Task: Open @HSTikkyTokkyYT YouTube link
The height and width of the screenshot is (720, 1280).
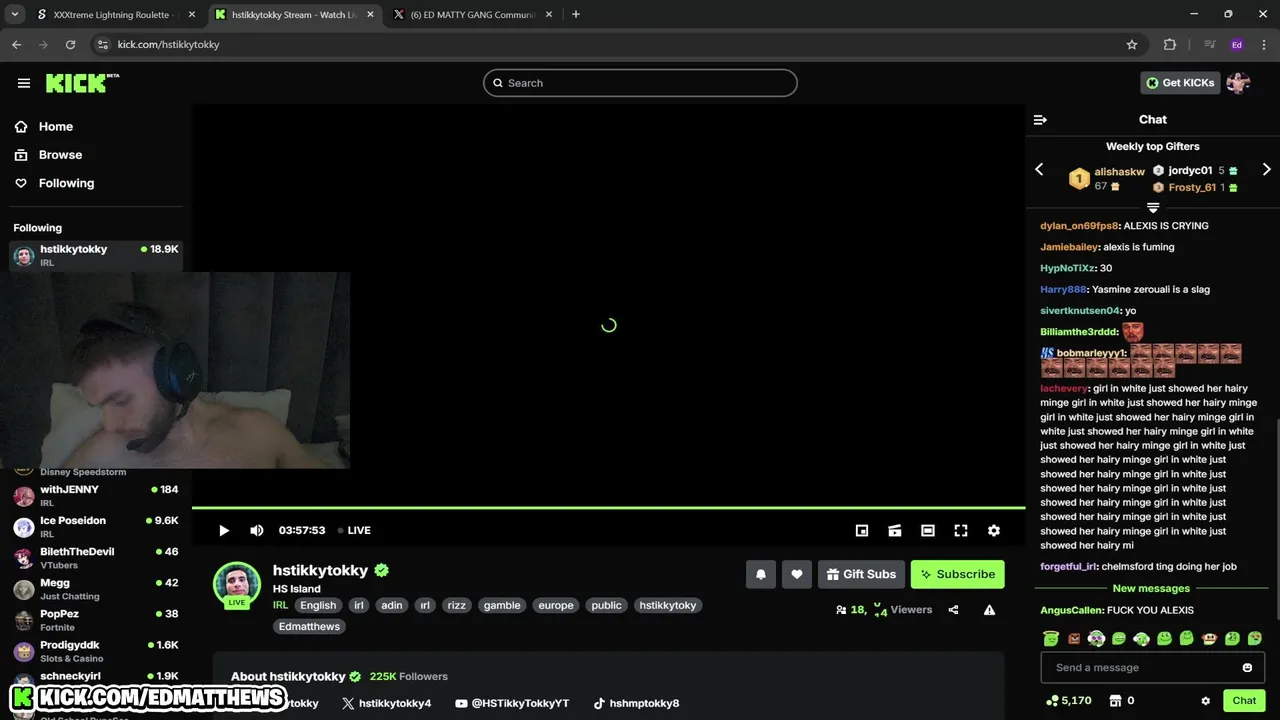Action: 512,703
